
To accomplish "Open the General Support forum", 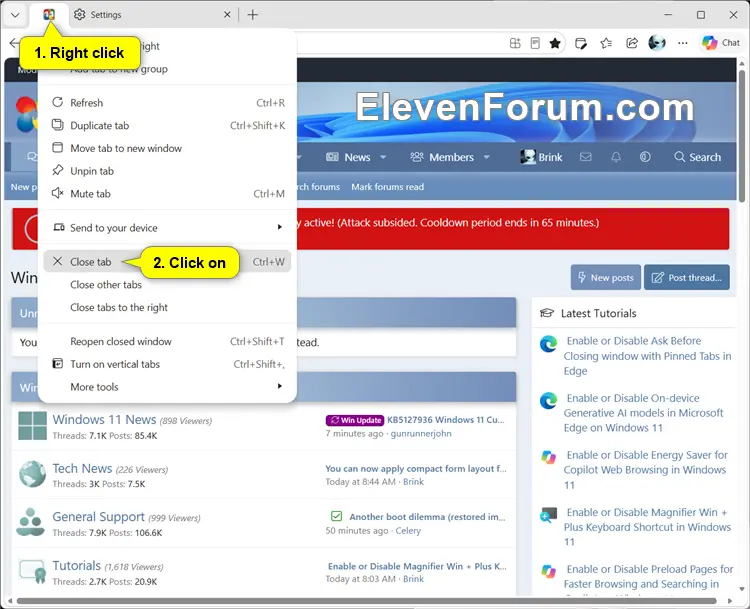I will click(99, 517).
